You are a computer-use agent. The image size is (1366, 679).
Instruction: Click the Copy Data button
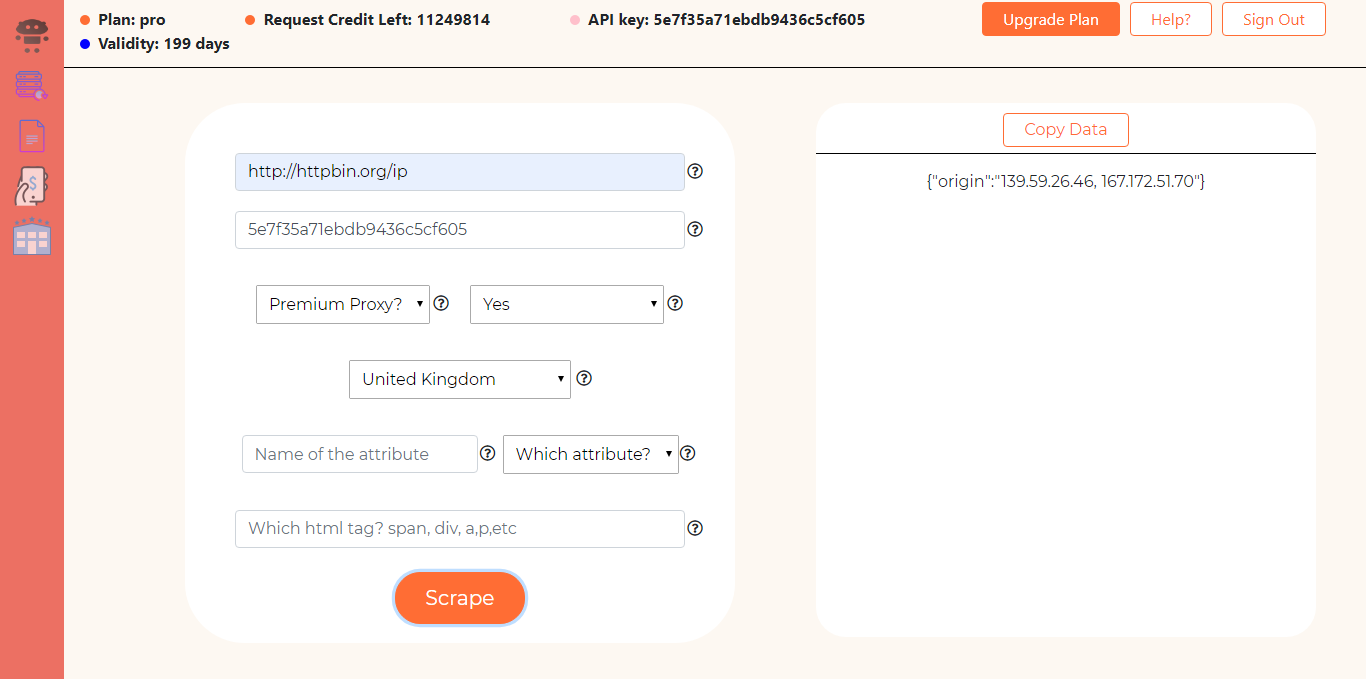coord(1066,130)
